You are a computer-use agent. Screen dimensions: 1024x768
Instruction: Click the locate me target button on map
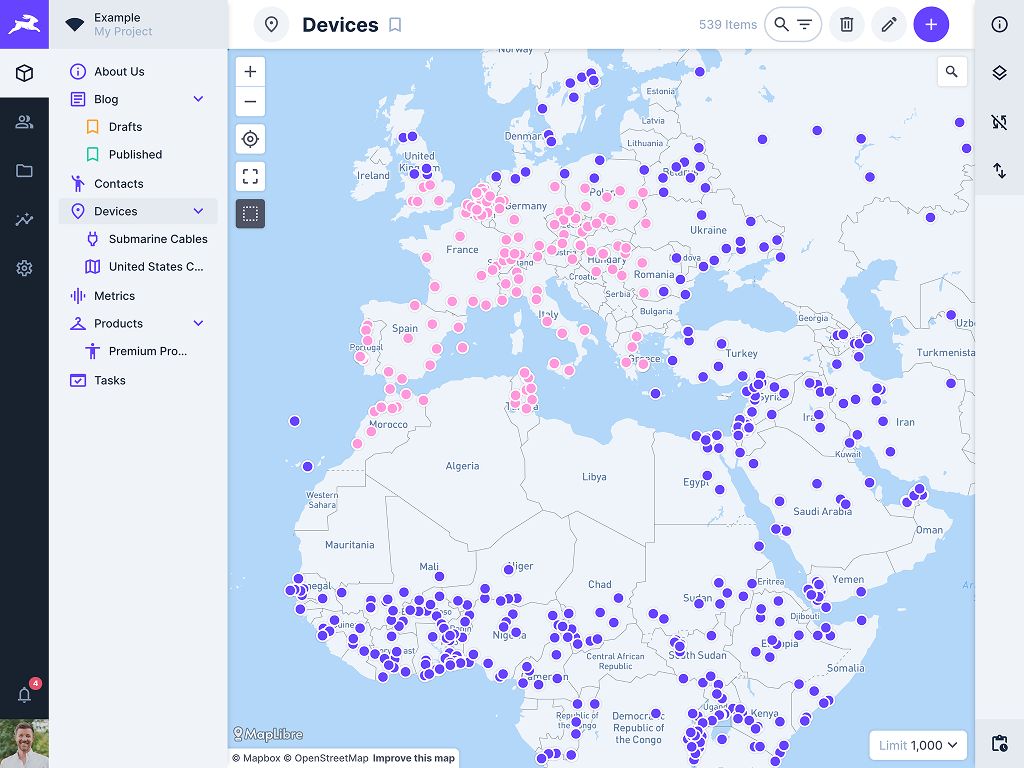click(x=250, y=139)
